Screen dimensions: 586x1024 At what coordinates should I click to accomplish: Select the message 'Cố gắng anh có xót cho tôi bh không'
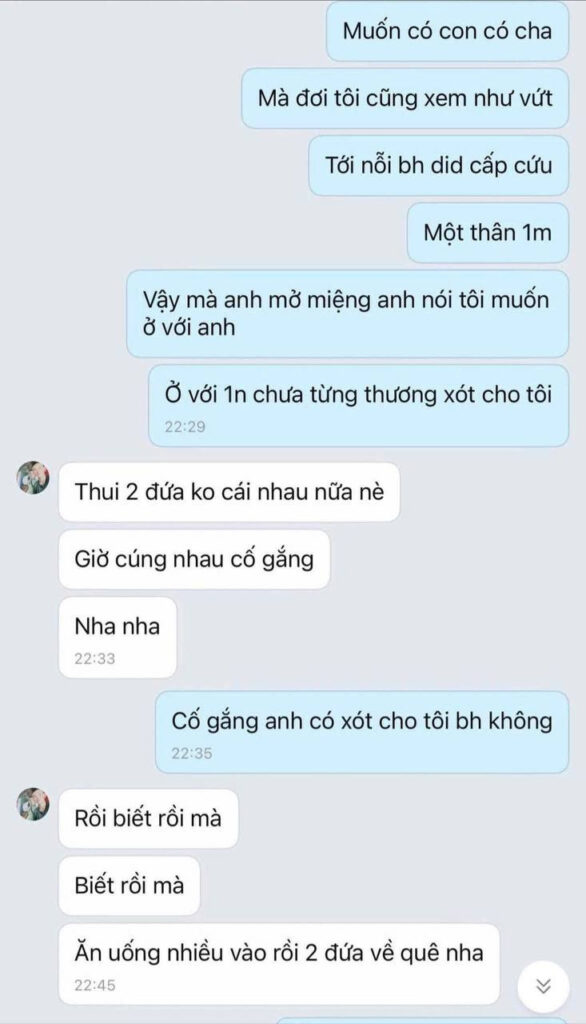pyautogui.click(x=362, y=732)
